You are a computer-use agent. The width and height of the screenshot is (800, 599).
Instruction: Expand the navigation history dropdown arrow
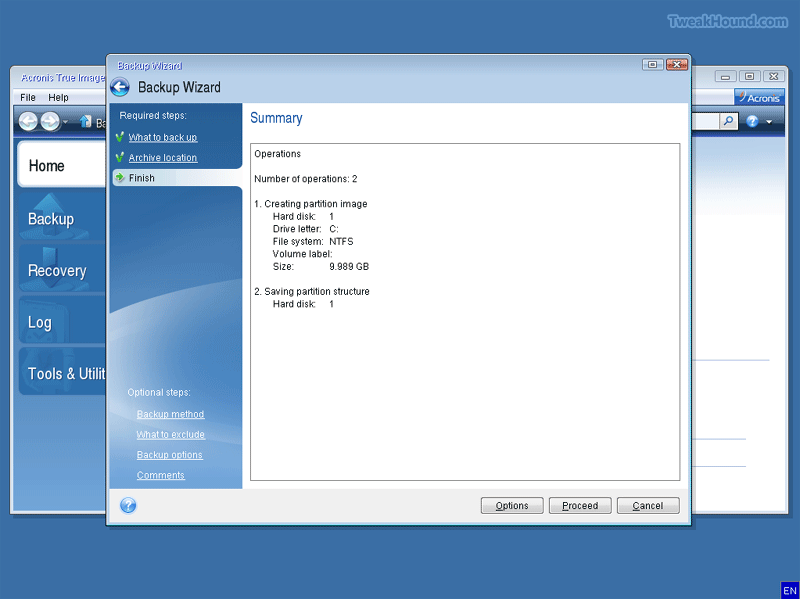tap(65, 122)
